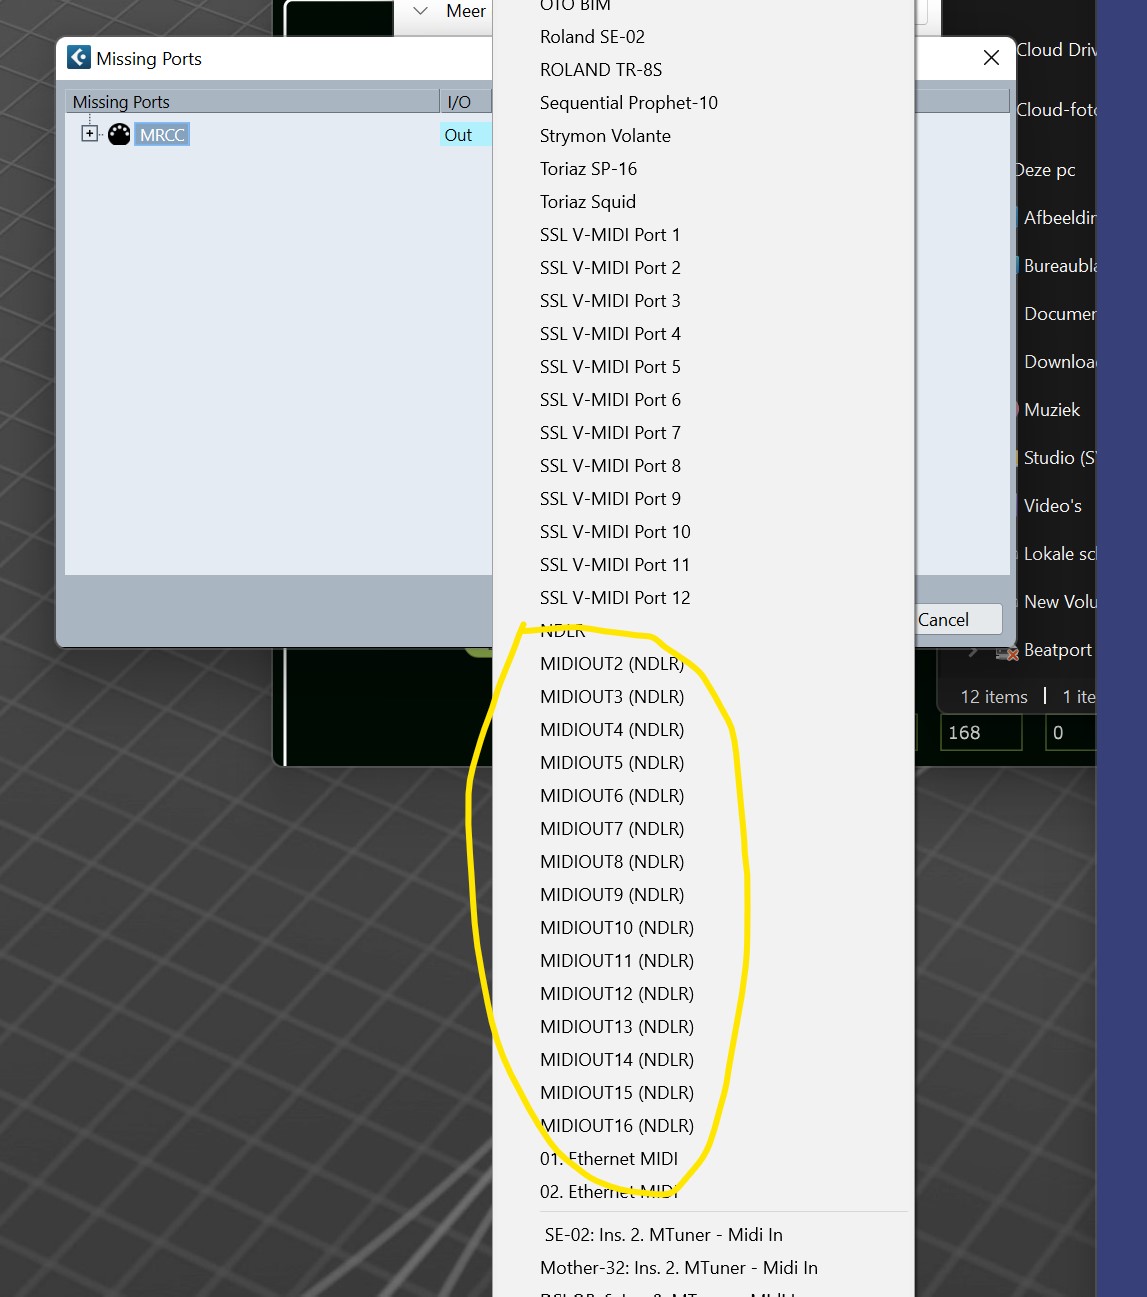1147x1297 pixels.
Task: Select MIDIOUT2 (NDLR) port
Action: [x=611, y=664]
